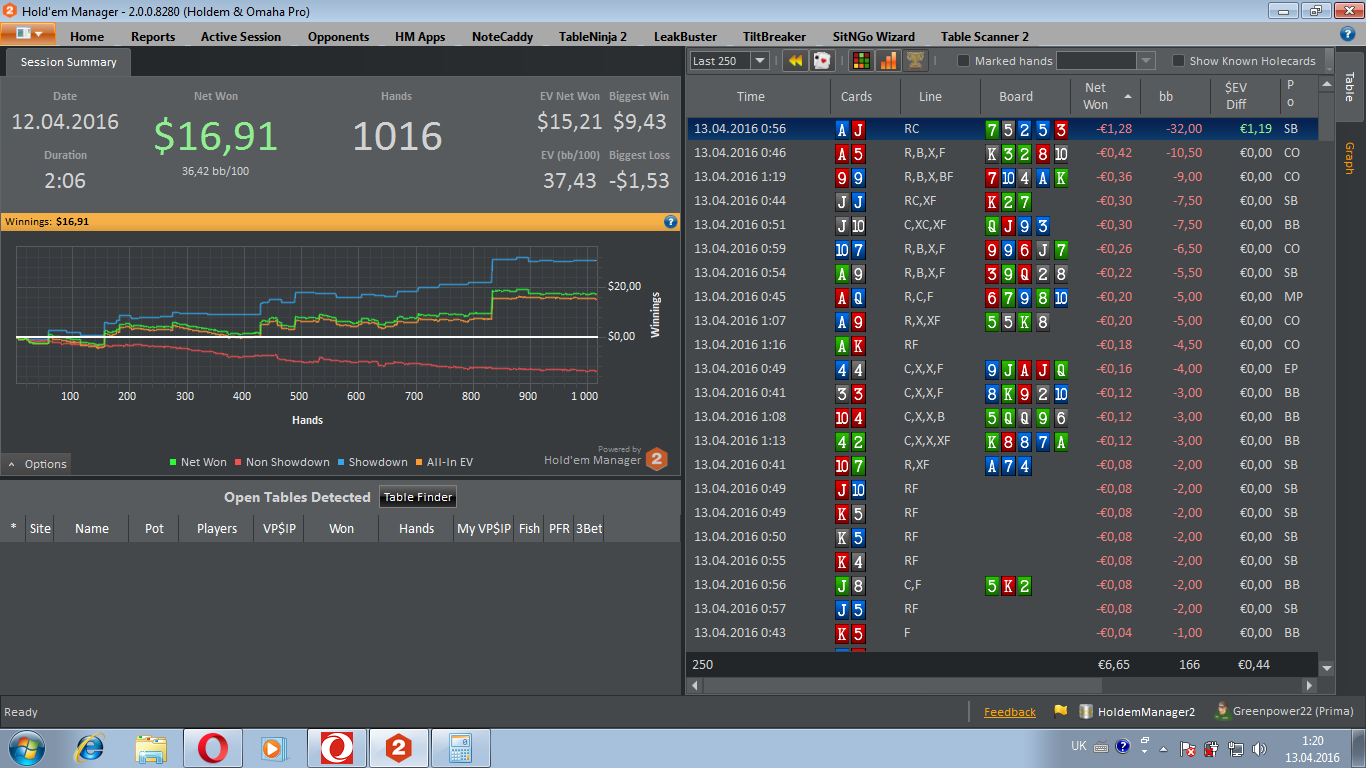This screenshot has width=1366, height=768.
Task: Click the trophy icon in hands toolbar
Action: tap(914, 61)
